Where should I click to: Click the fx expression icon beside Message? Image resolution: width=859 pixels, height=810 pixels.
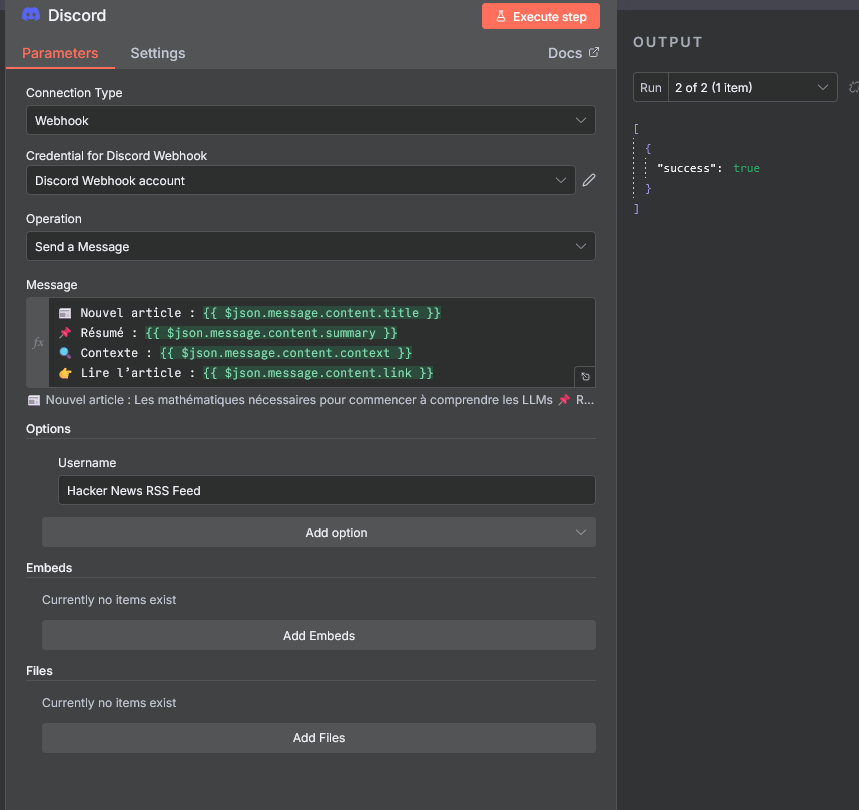[x=38, y=342]
